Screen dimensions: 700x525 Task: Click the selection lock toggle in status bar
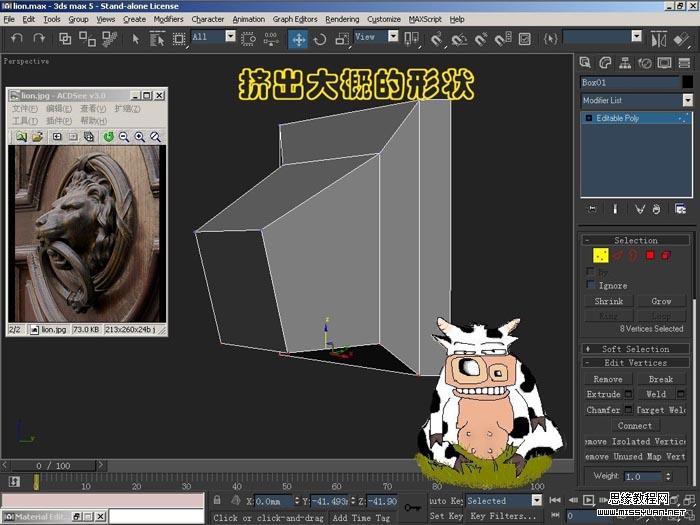pyautogui.click(x=217, y=500)
